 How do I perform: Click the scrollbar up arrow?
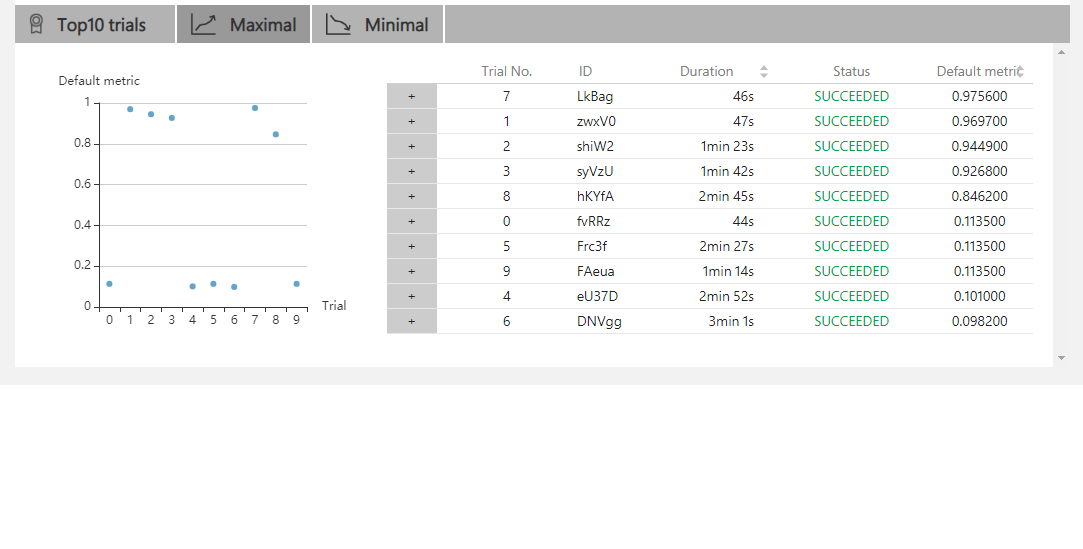1061,52
